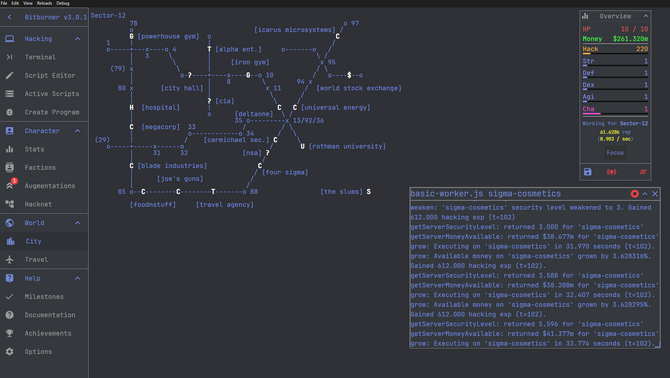
Task: Visit the blade industries C marker
Action: (131, 166)
